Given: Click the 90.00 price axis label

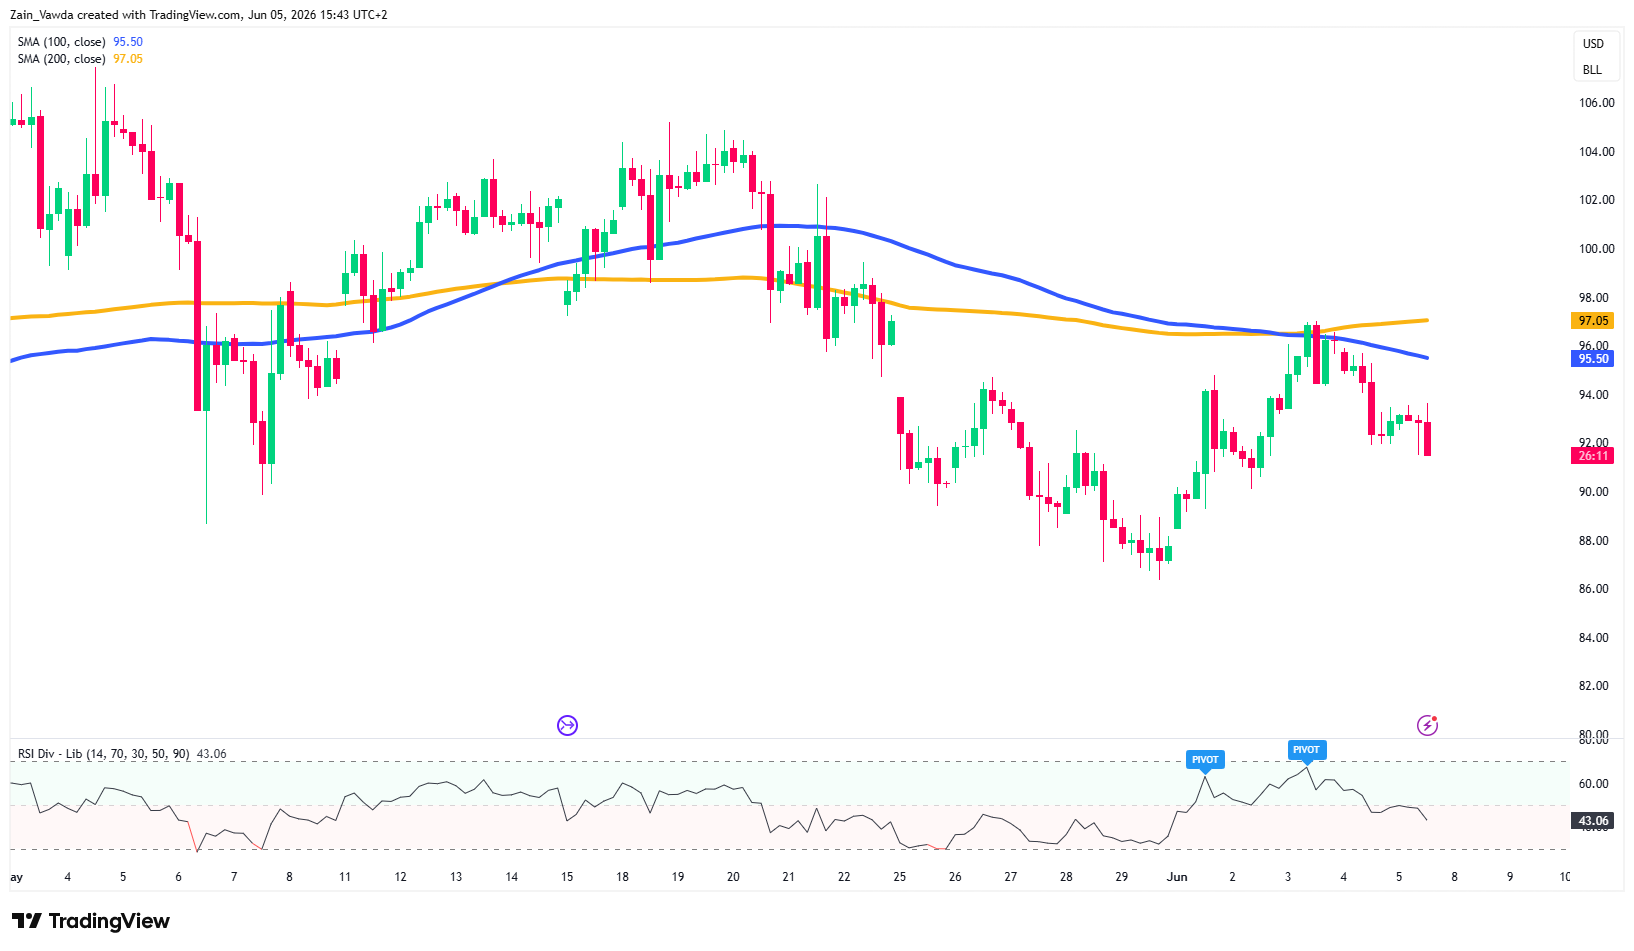Looking at the screenshot, I should 1594,492.
